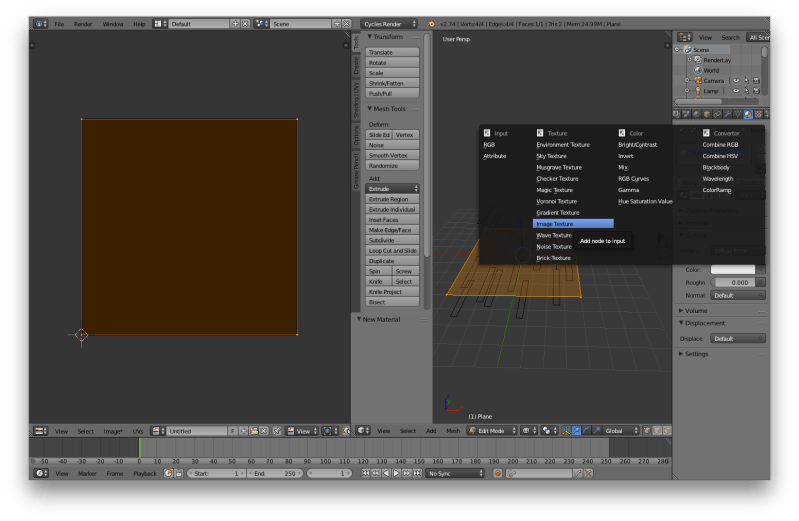
Task: Toggle Camera visibility eye in outliner
Action: [736, 81]
